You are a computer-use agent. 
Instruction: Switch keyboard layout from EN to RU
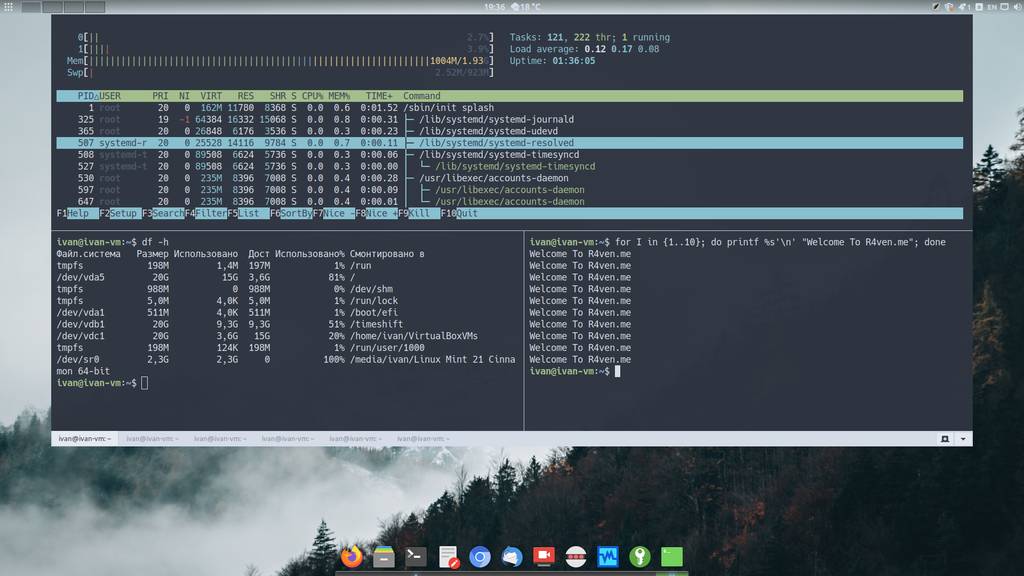(x=990, y=7)
